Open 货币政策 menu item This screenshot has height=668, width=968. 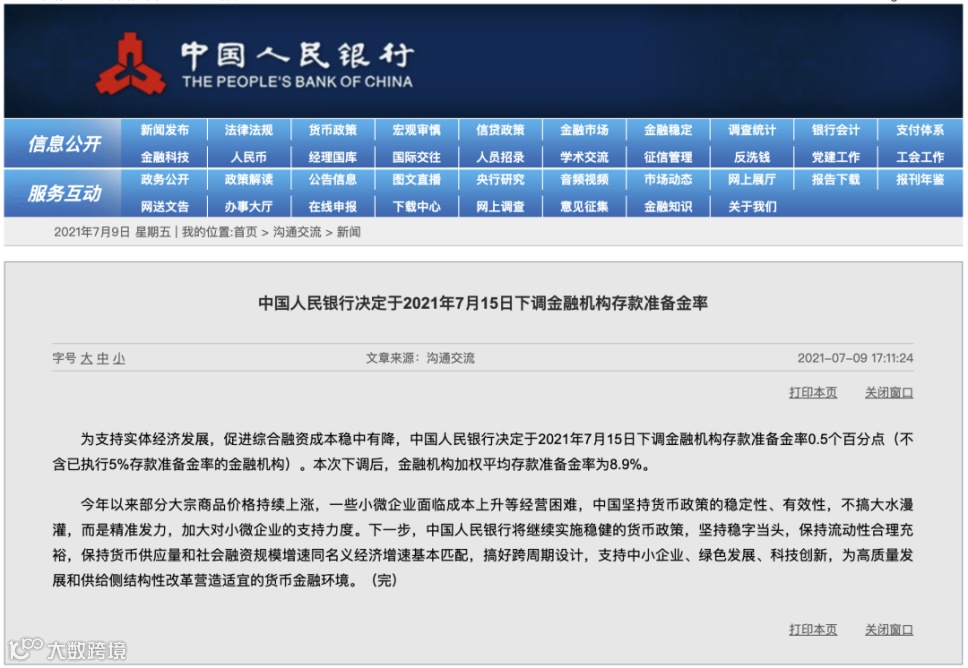pyautogui.click(x=333, y=130)
